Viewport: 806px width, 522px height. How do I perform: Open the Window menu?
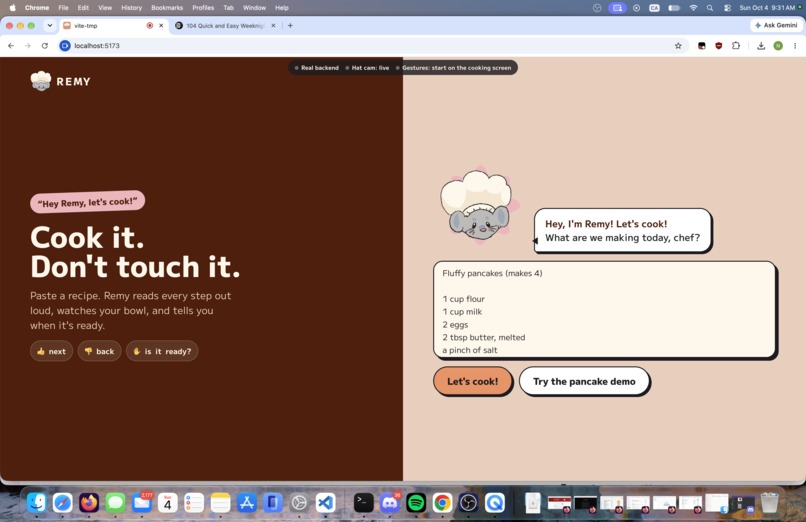[x=254, y=8]
